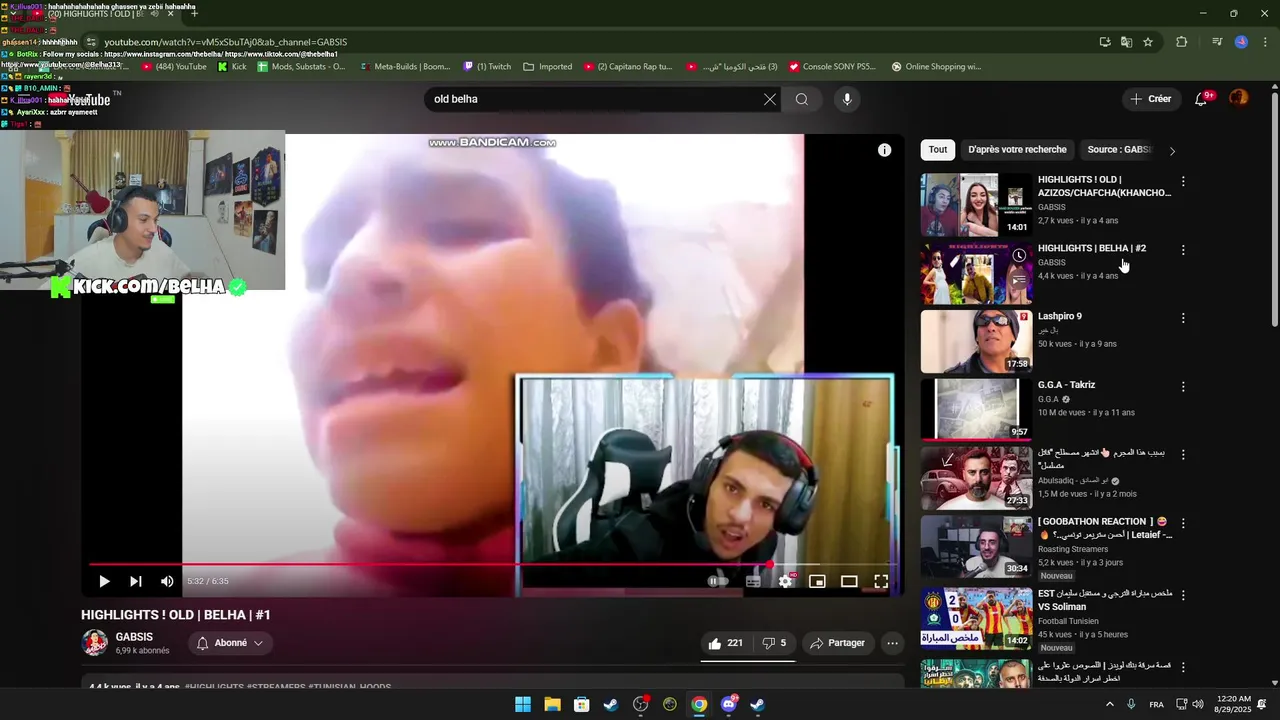Open the Abonné subscription dropdown

click(230, 643)
